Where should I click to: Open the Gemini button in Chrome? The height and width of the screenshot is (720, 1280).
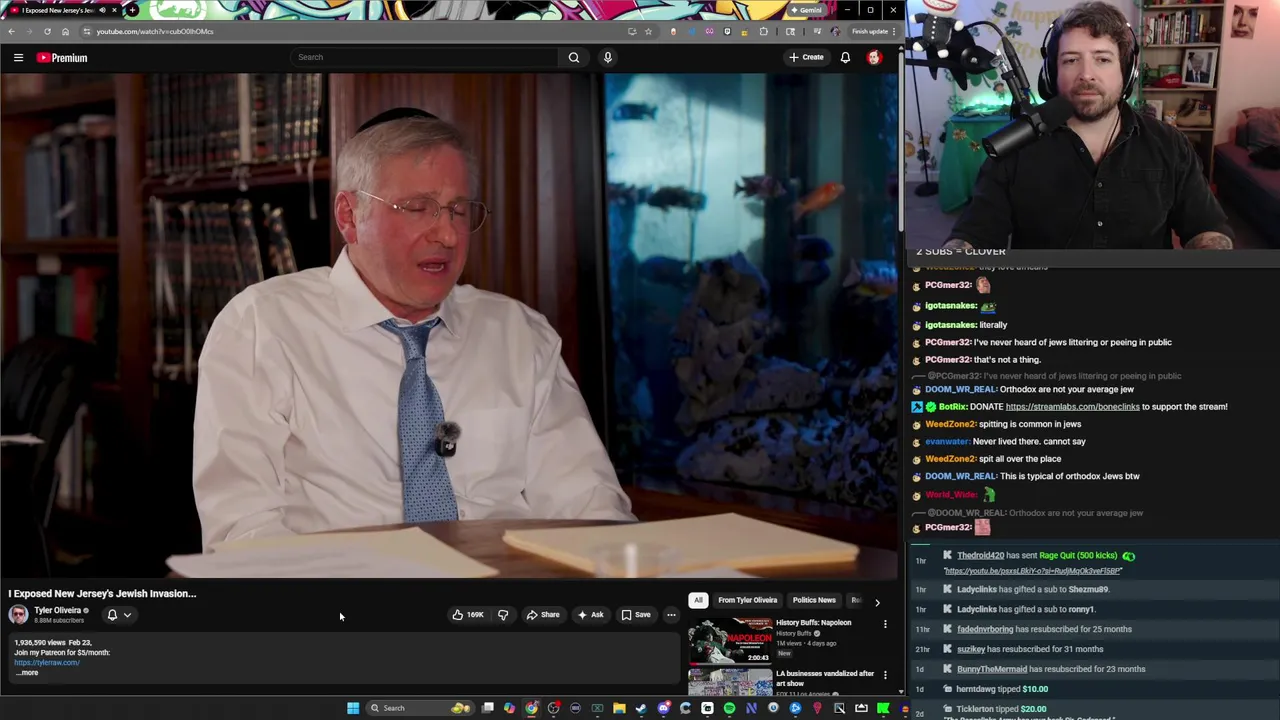click(805, 10)
